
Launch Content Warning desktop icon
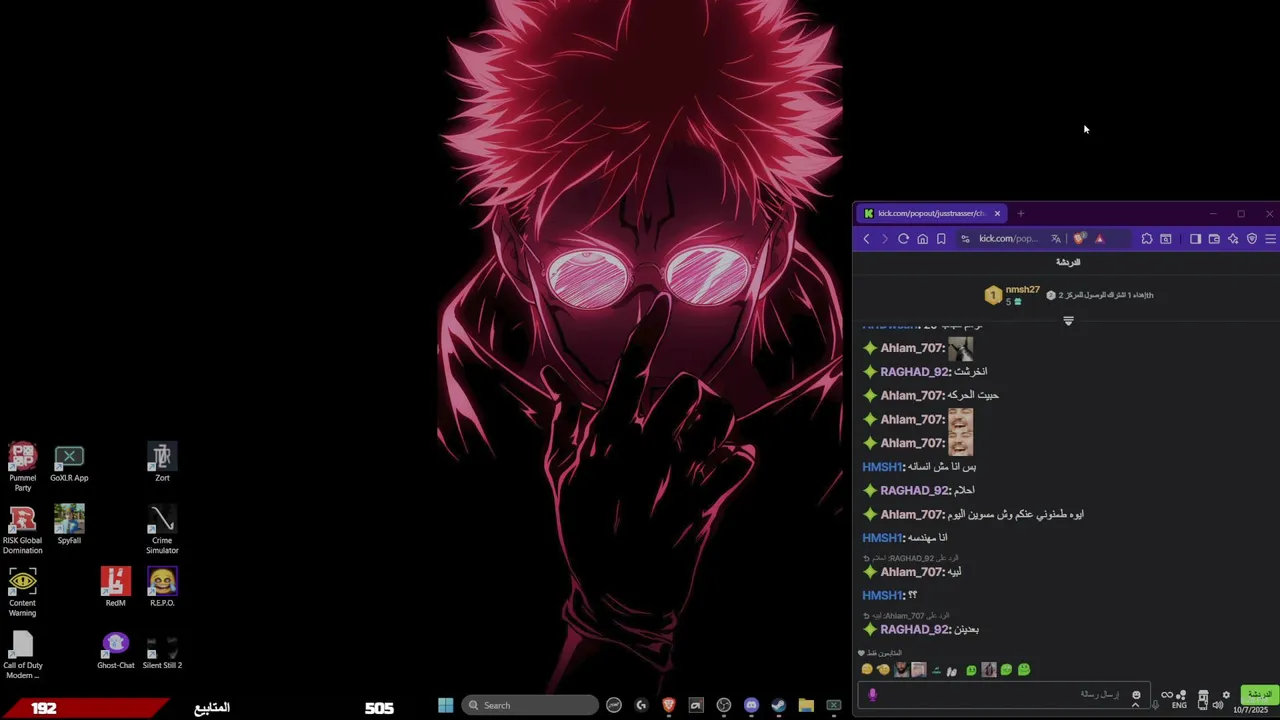[22, 592]
